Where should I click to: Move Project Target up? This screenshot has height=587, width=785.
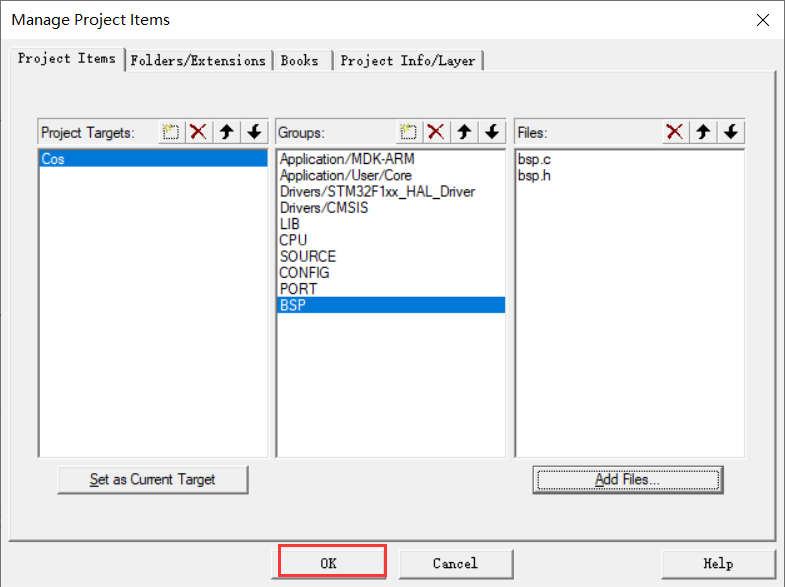point(227,132)
